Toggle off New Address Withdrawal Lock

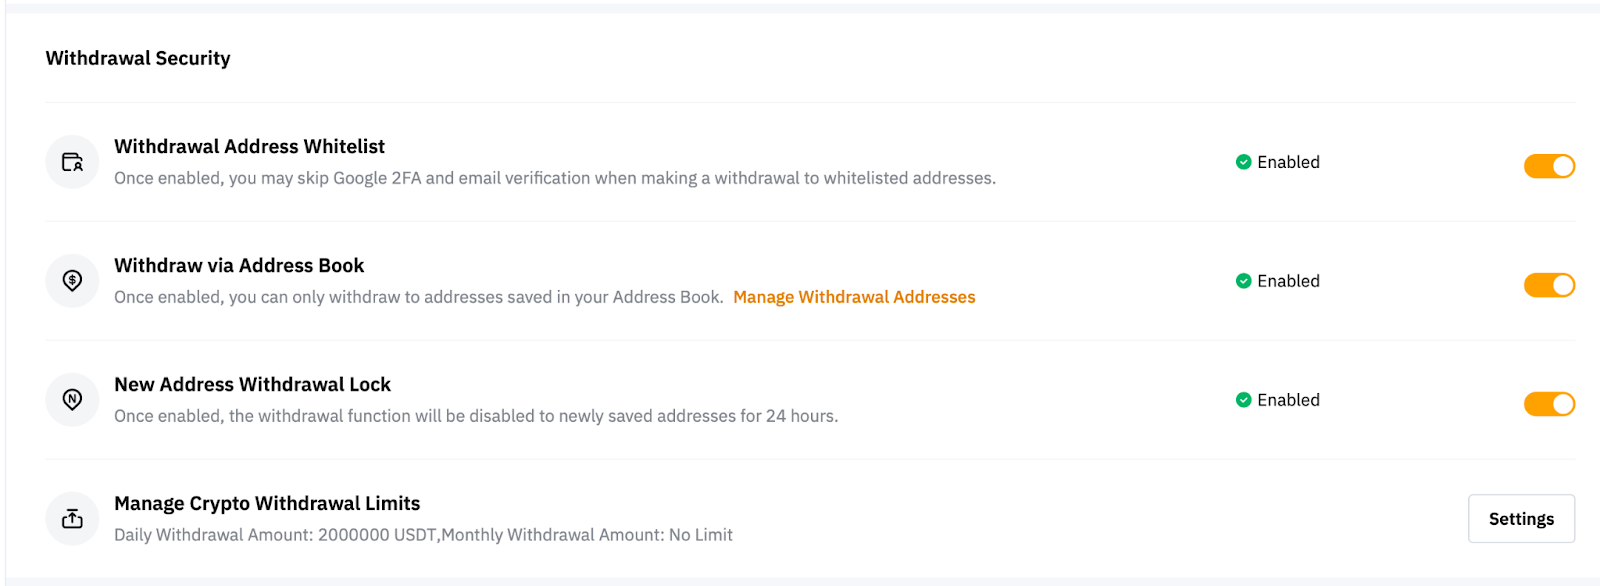coord(1549,404)
